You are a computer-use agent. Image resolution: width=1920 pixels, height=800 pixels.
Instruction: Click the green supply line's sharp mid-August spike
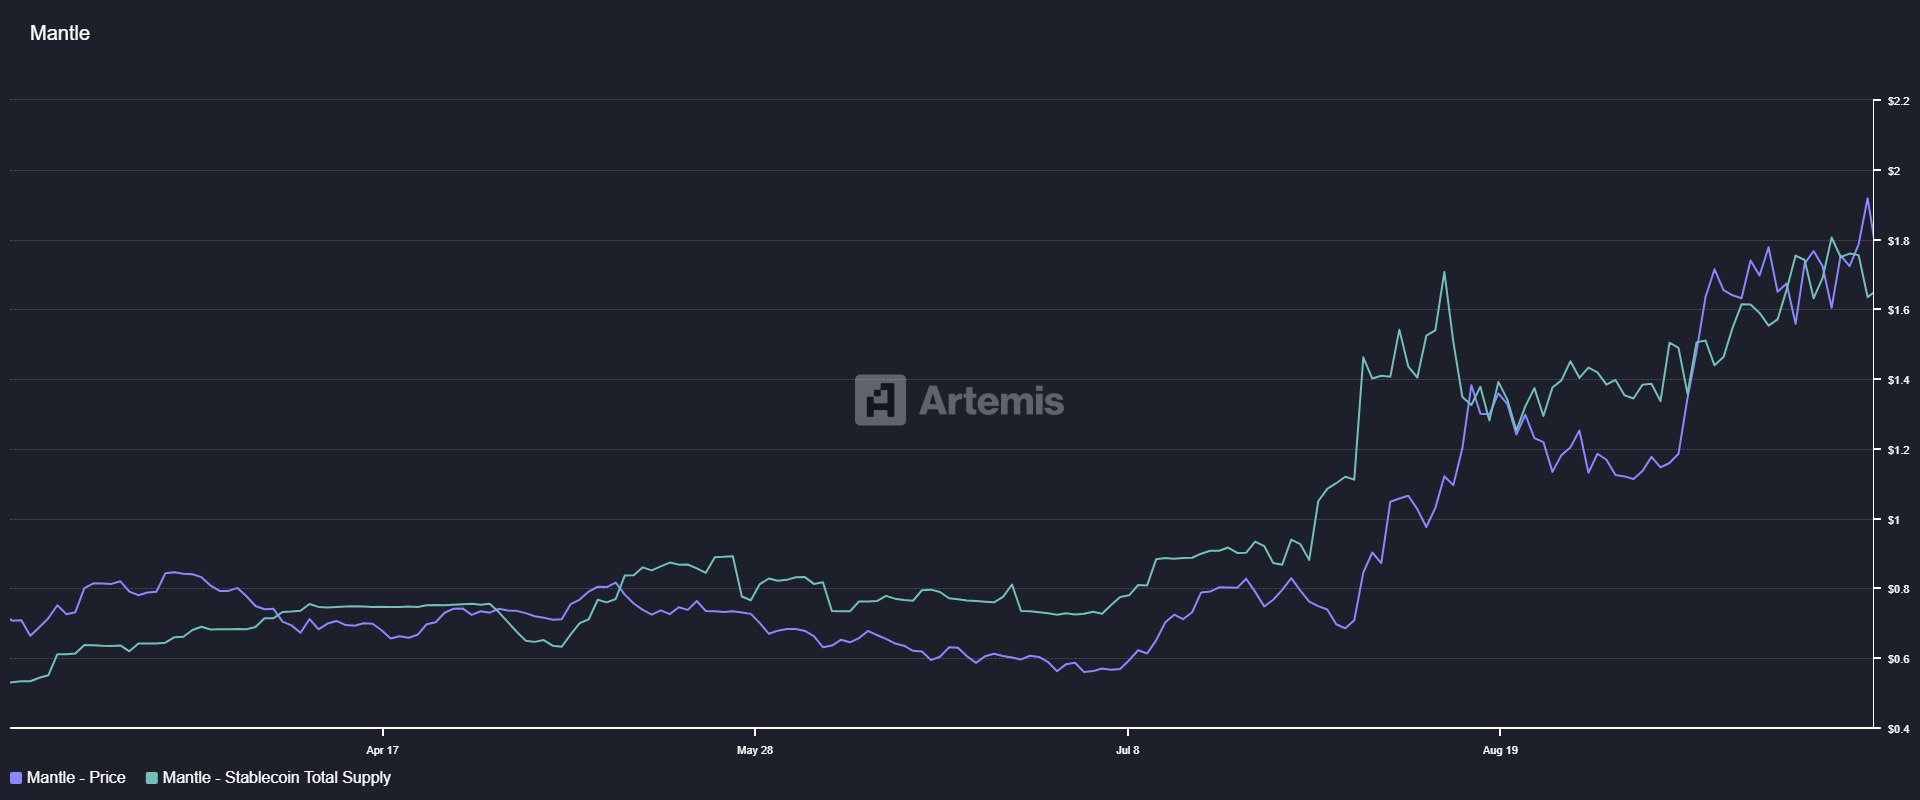pos(1444,272)
